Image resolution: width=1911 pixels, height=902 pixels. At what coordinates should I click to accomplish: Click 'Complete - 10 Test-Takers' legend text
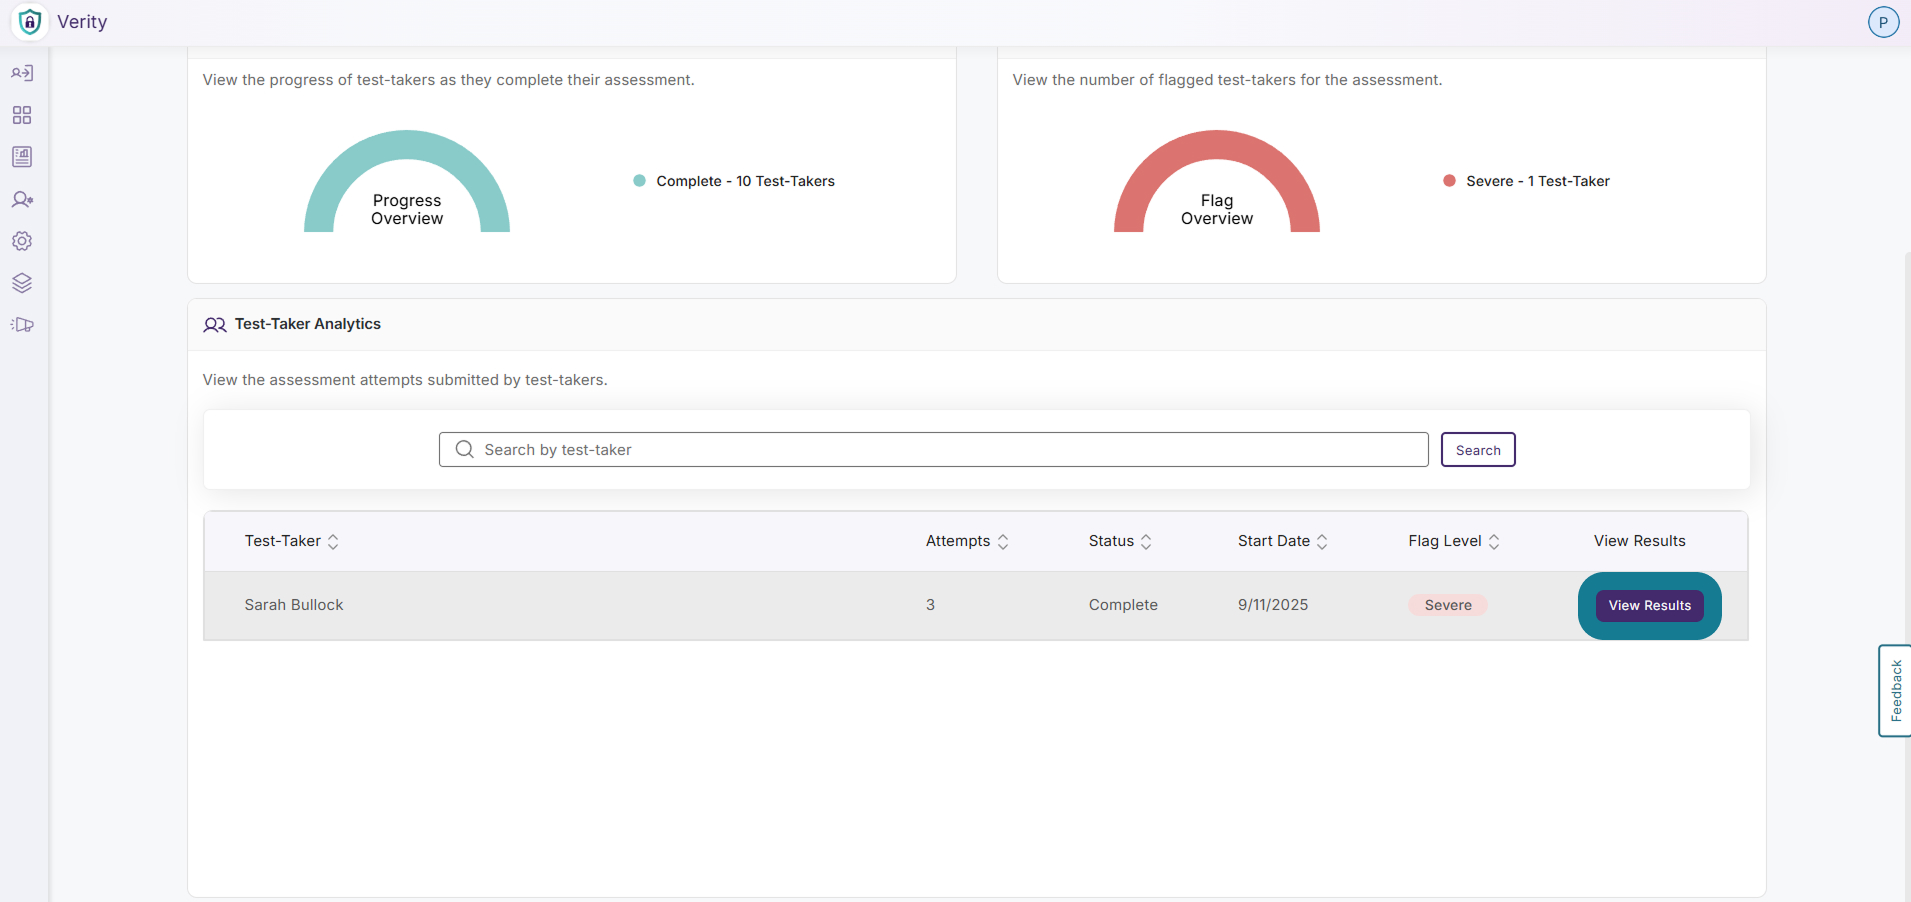coord(745,181)
